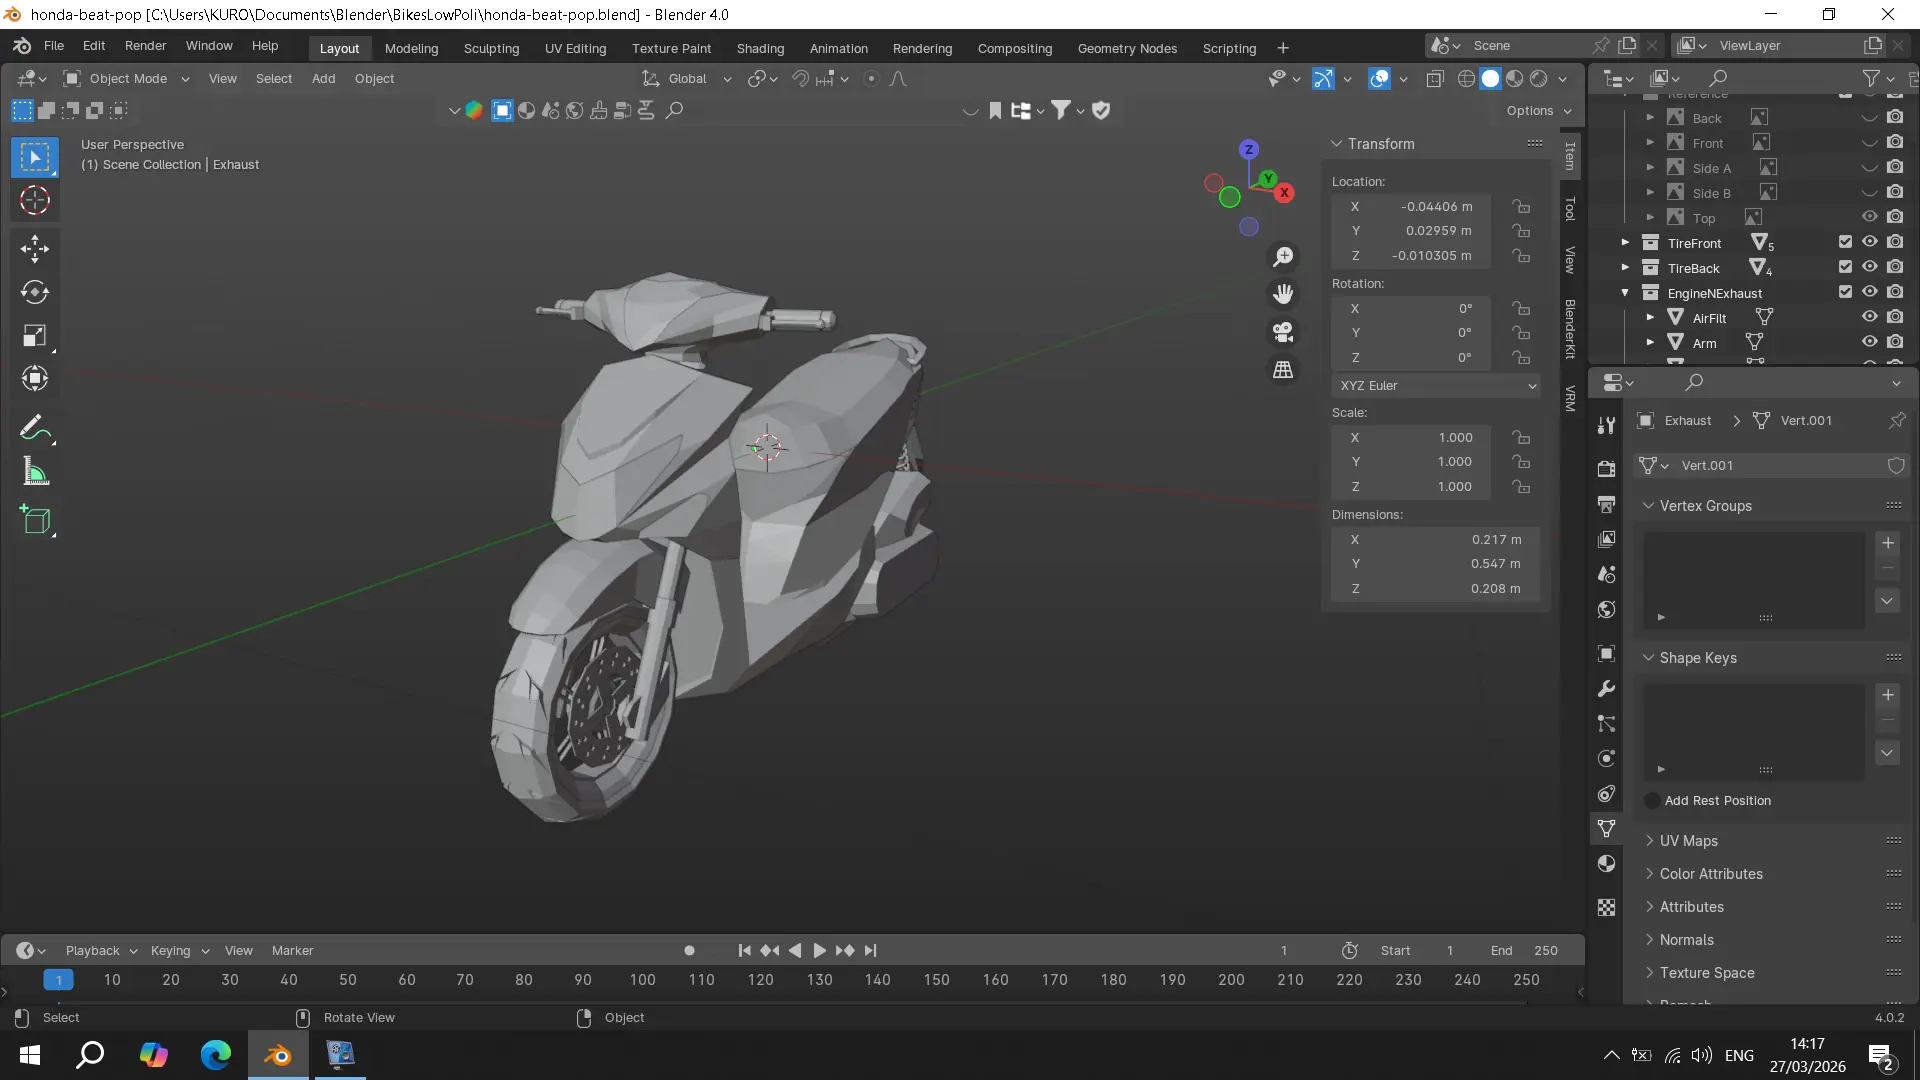
Task: Hide the Arm object in viewport
Action: coord(1869,342)
